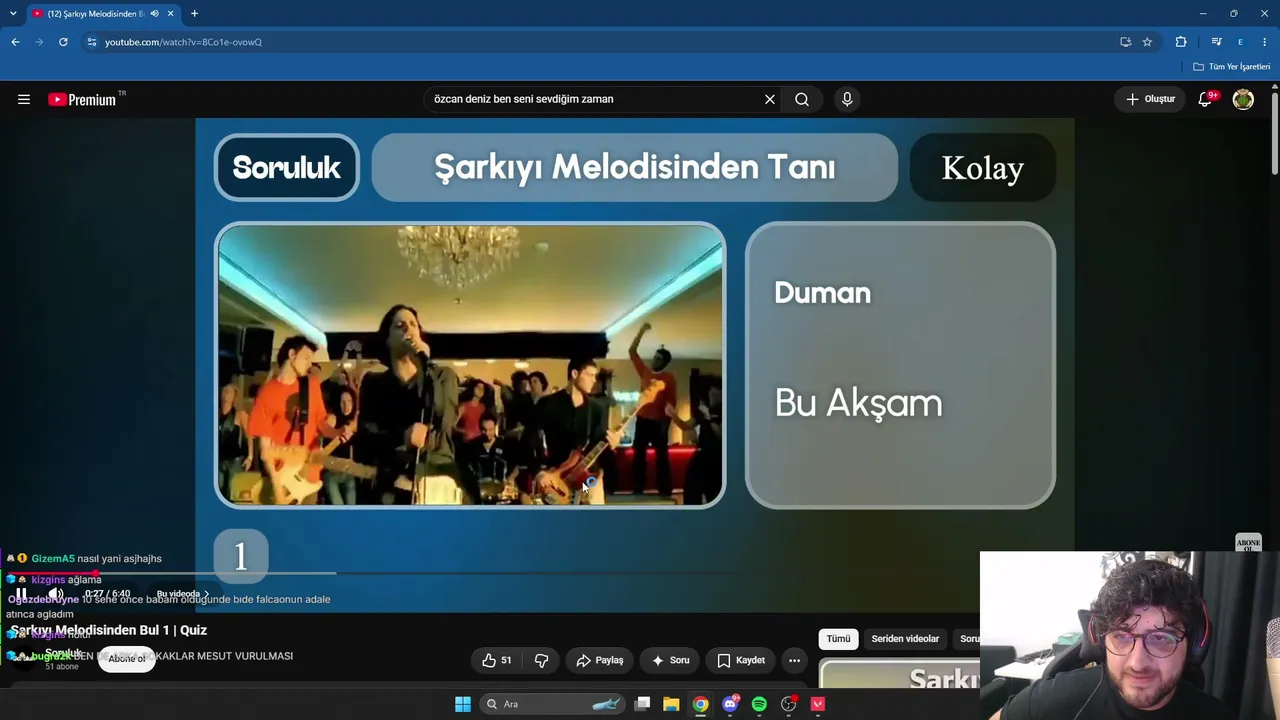Share the video via Paylaş
1280x720 pixels.
(600, 660)
